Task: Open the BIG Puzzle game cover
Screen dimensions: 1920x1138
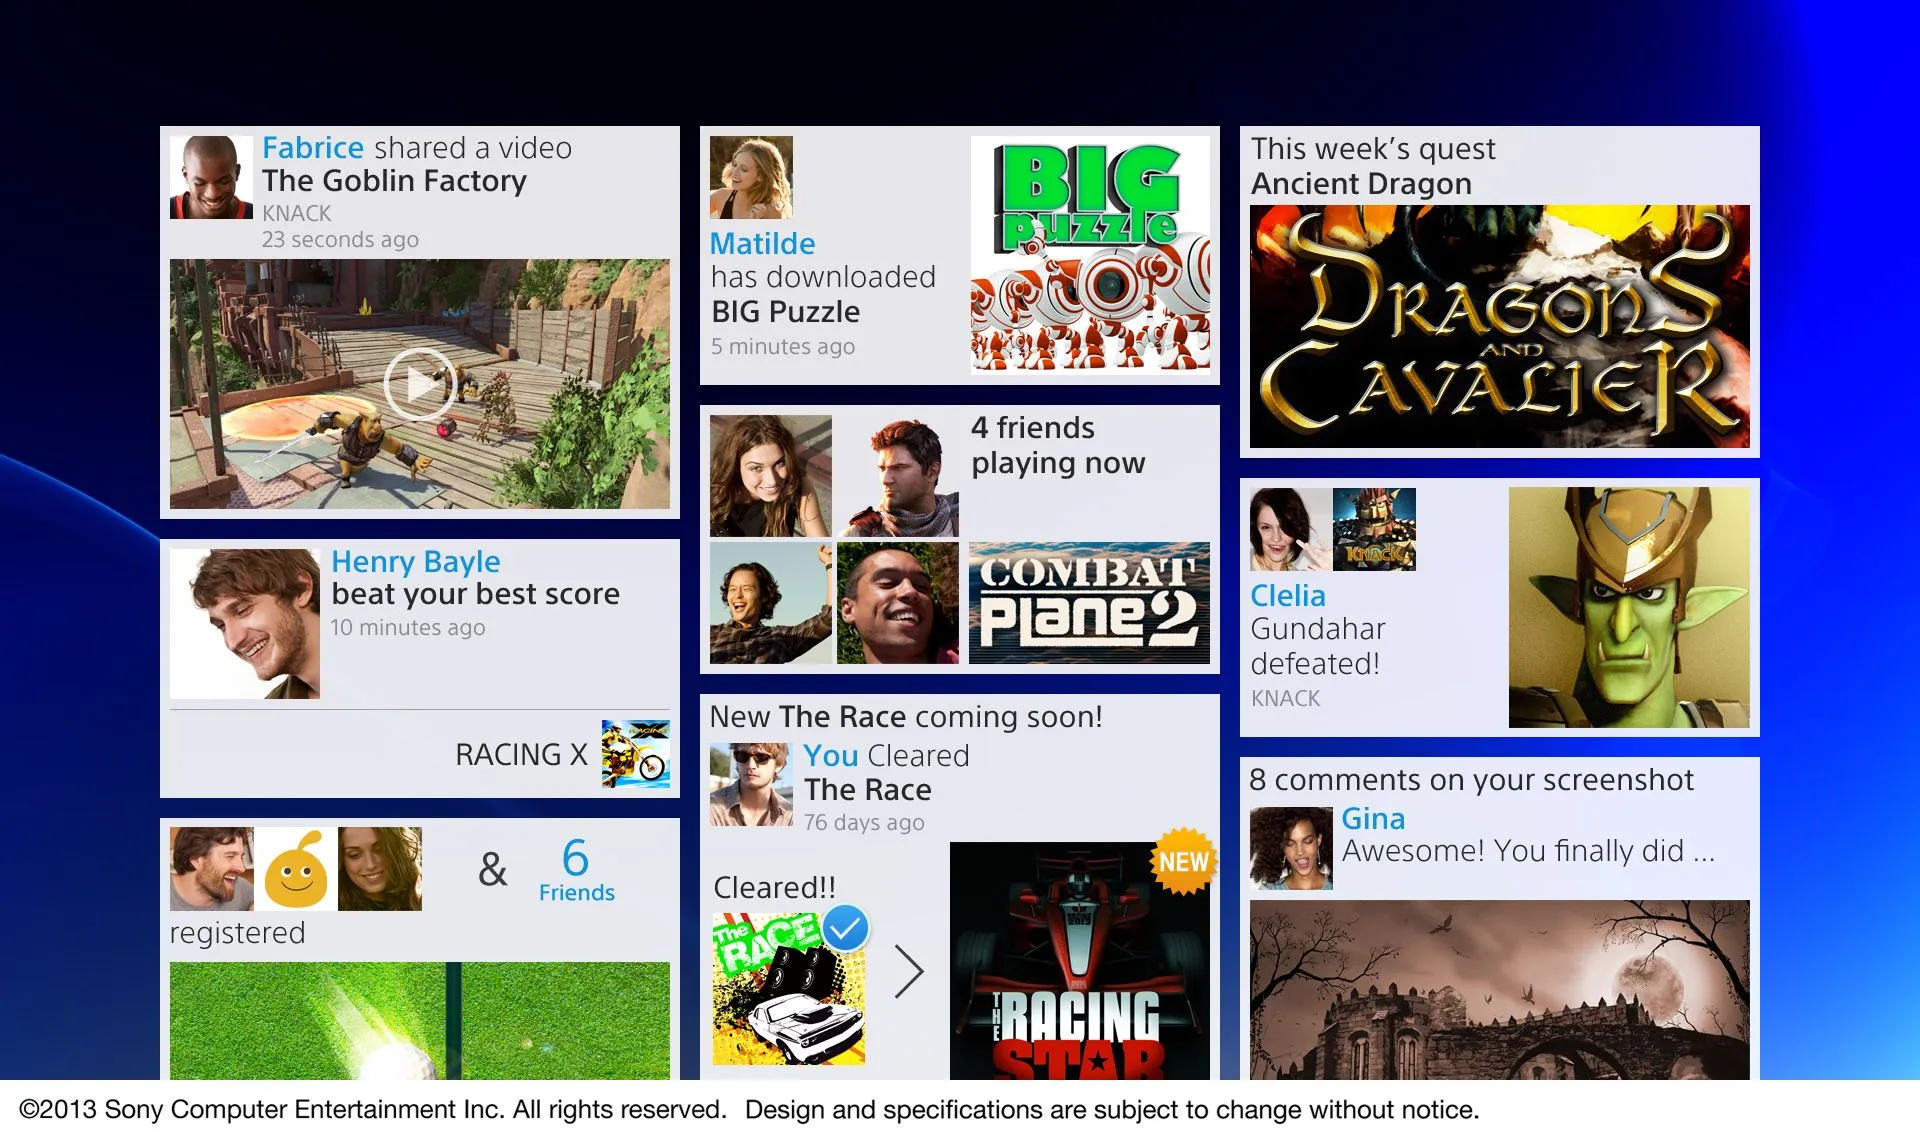Action: pyautogui.click(x=1089, y=254)
